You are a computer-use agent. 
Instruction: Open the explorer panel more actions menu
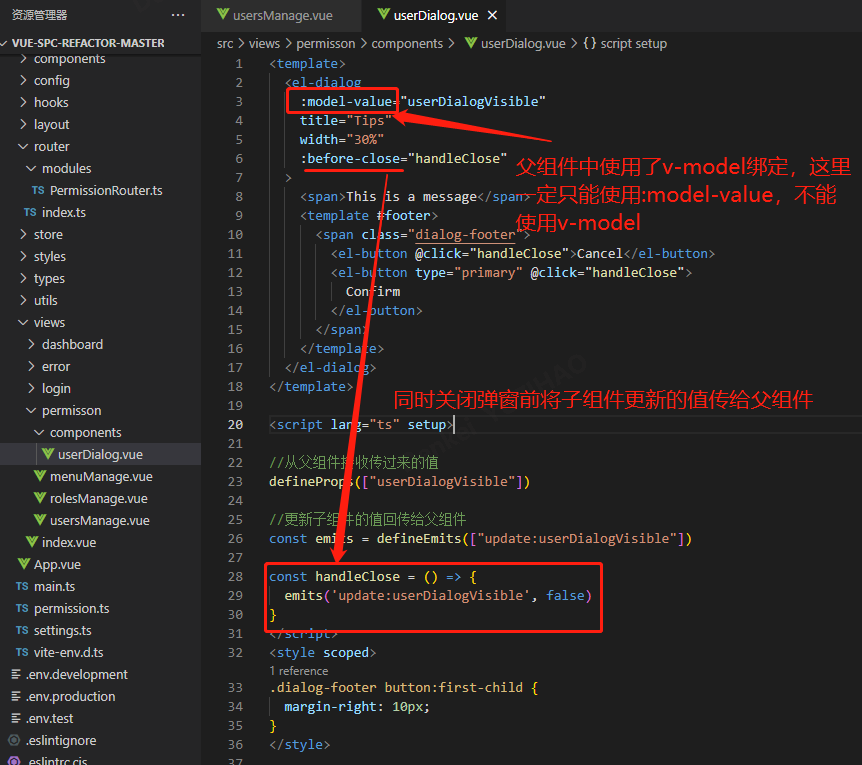[178, 15]
